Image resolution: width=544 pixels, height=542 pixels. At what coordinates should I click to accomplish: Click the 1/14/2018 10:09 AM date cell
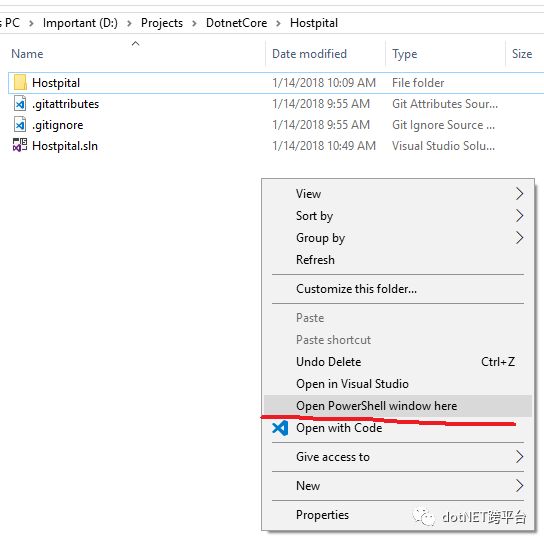pos(324,83)
